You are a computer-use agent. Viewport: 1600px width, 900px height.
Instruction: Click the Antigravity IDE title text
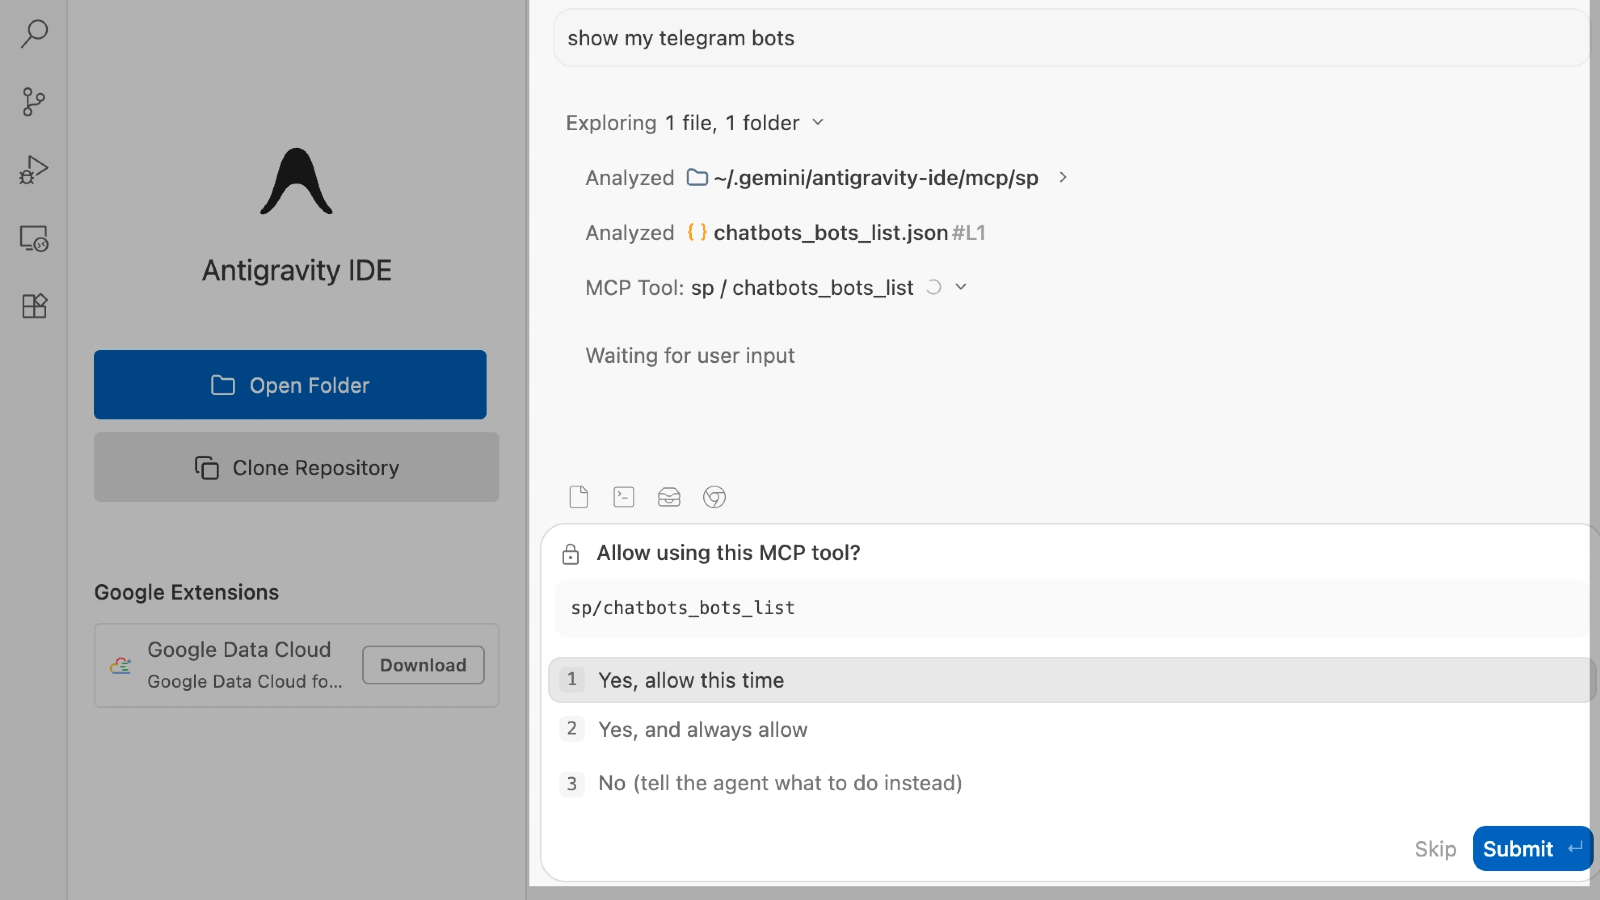[297, 270]
